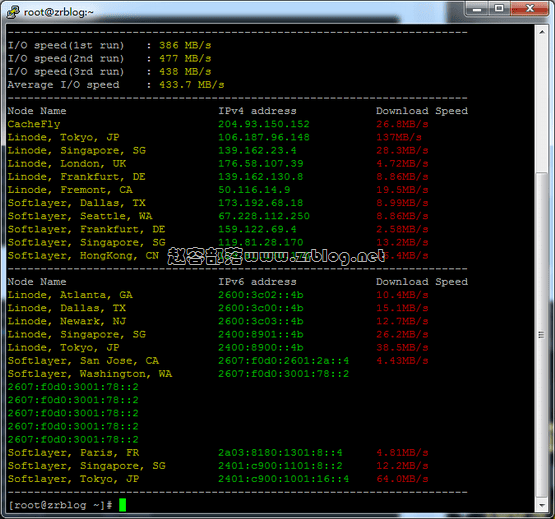Click IP address 204.93.150.152
The width and height of the screenshot is (555, 519).
[x=264, y=124]
